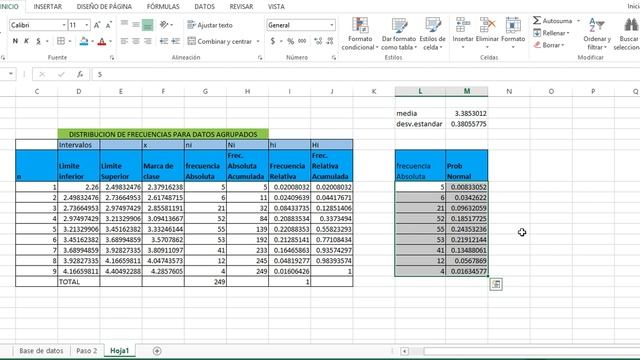This screenshot has width=640, height=360.
Task: Open font name Calibri dropdown
Action: [x=64, y=25]
